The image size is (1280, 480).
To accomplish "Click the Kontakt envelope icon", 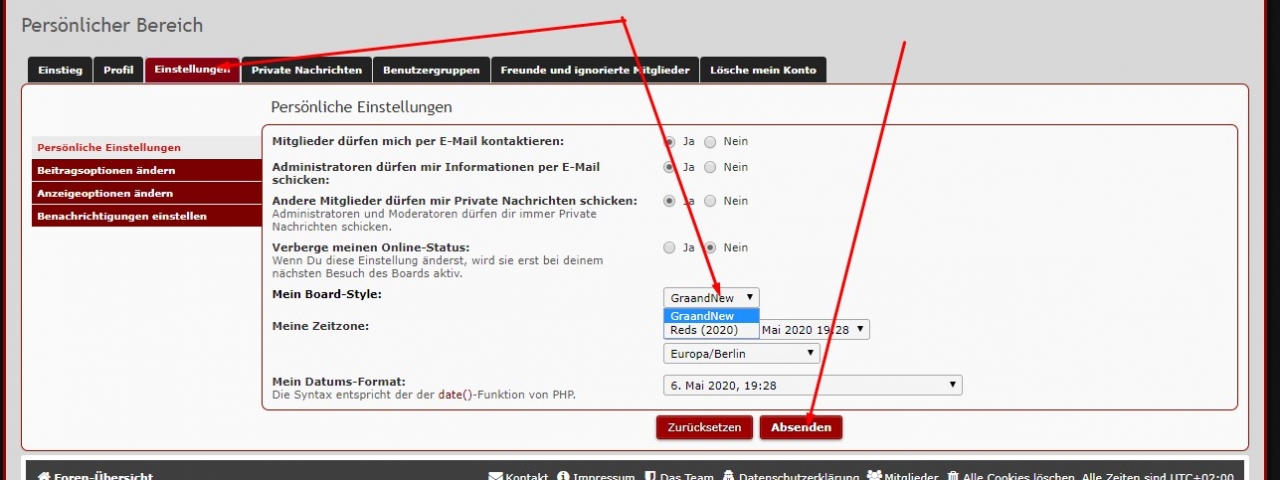I will coord(495,477).
